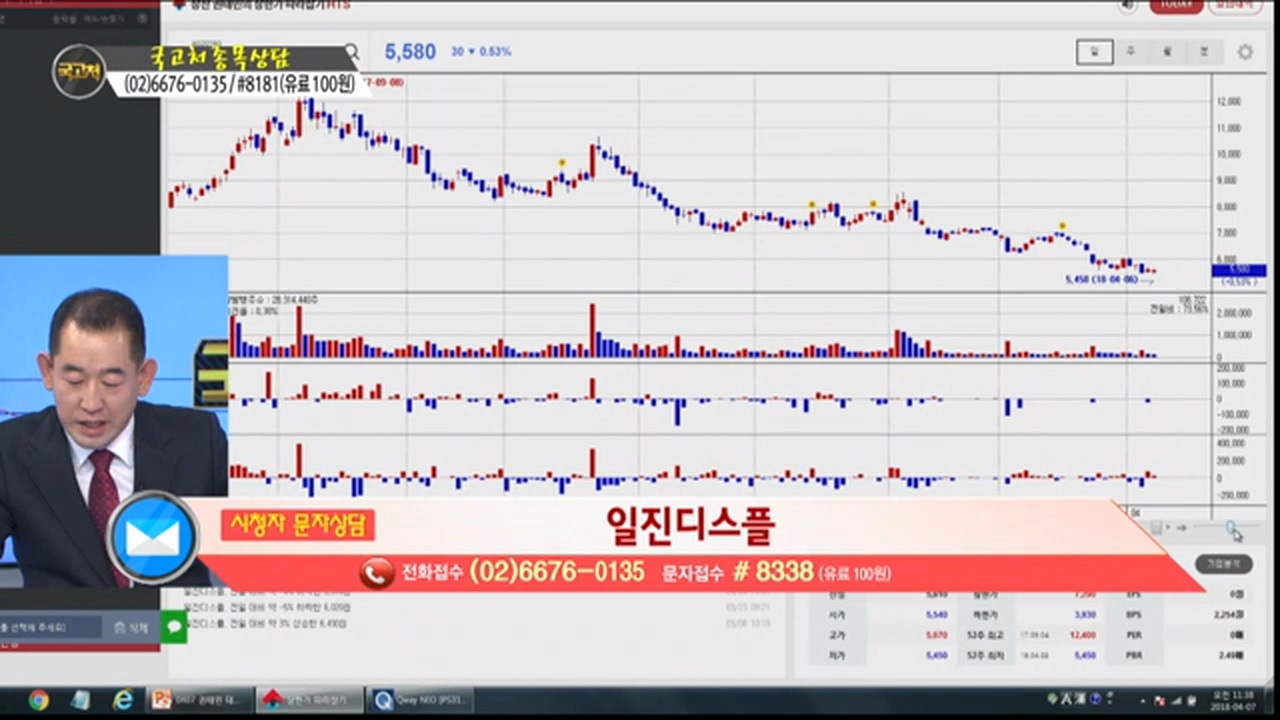Select the weekly (주) chart period
Screen dimensions: 1280x720
coord(1131,52)
